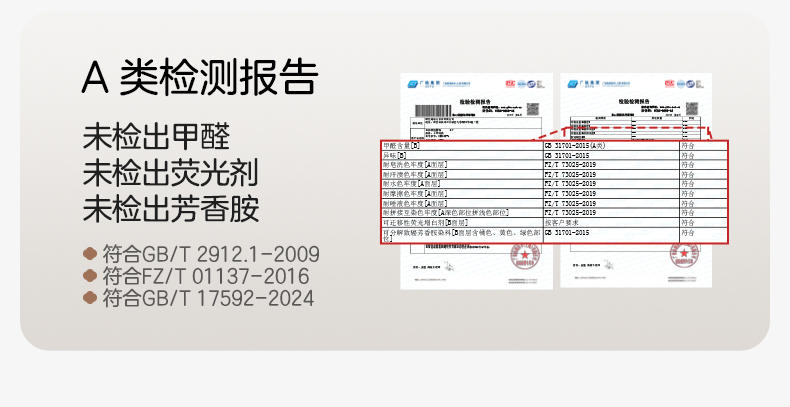Click the '可分解致癌芳香胺染料' row label
The image size is (790, 407).
pos(461,236)
